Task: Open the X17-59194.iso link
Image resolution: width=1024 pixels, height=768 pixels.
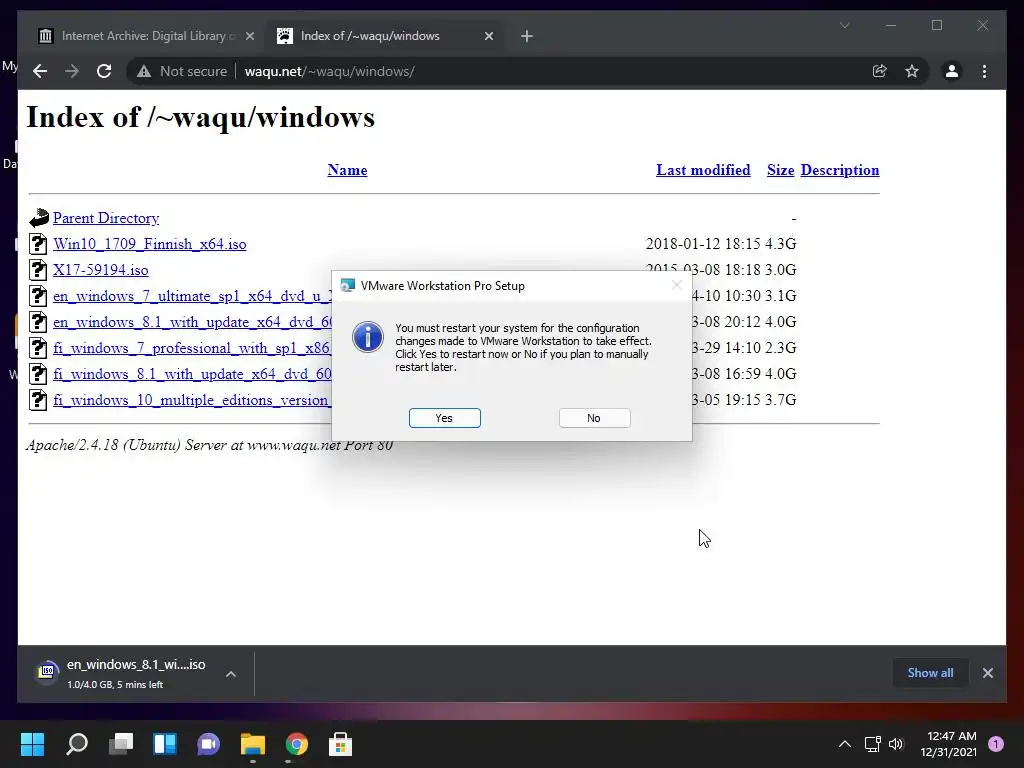Action: tap(101, 270)
